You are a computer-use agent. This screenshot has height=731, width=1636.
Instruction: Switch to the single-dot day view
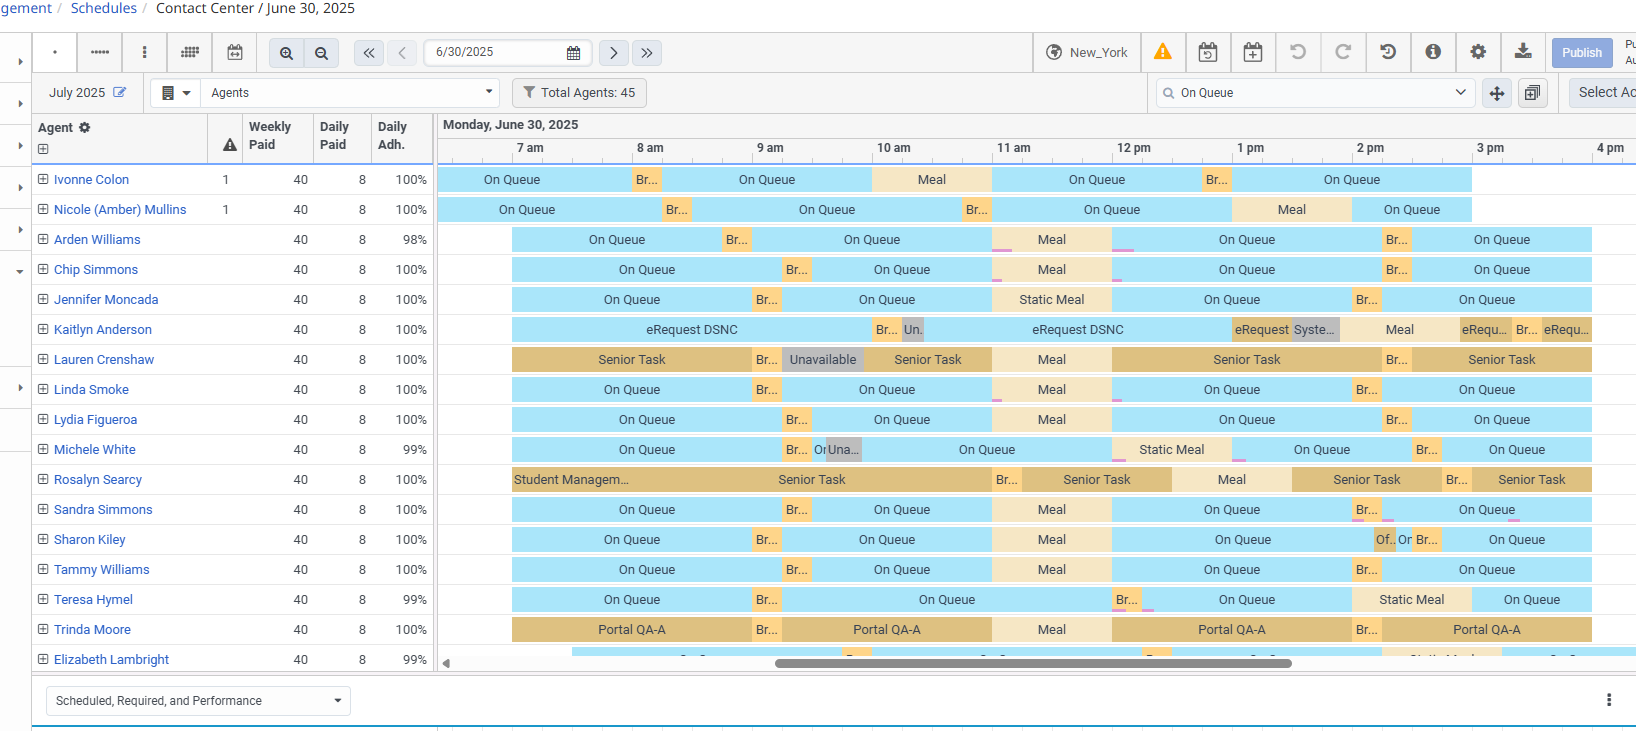pyautogui.click(x=55, y=53)
